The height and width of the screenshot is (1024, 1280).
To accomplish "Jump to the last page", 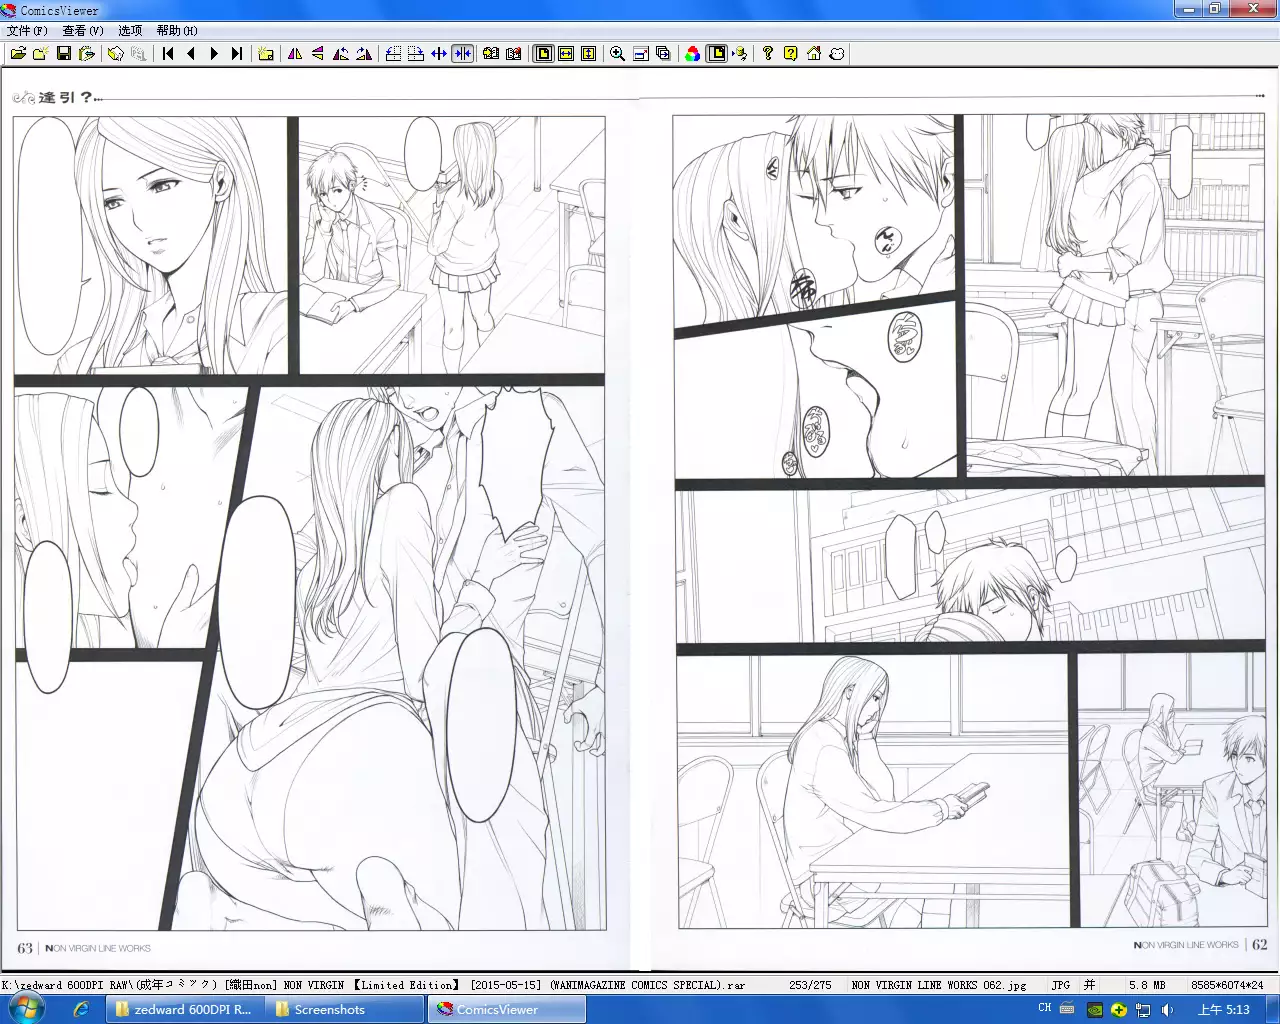I will pyautogui.click(x=237, y=54).
